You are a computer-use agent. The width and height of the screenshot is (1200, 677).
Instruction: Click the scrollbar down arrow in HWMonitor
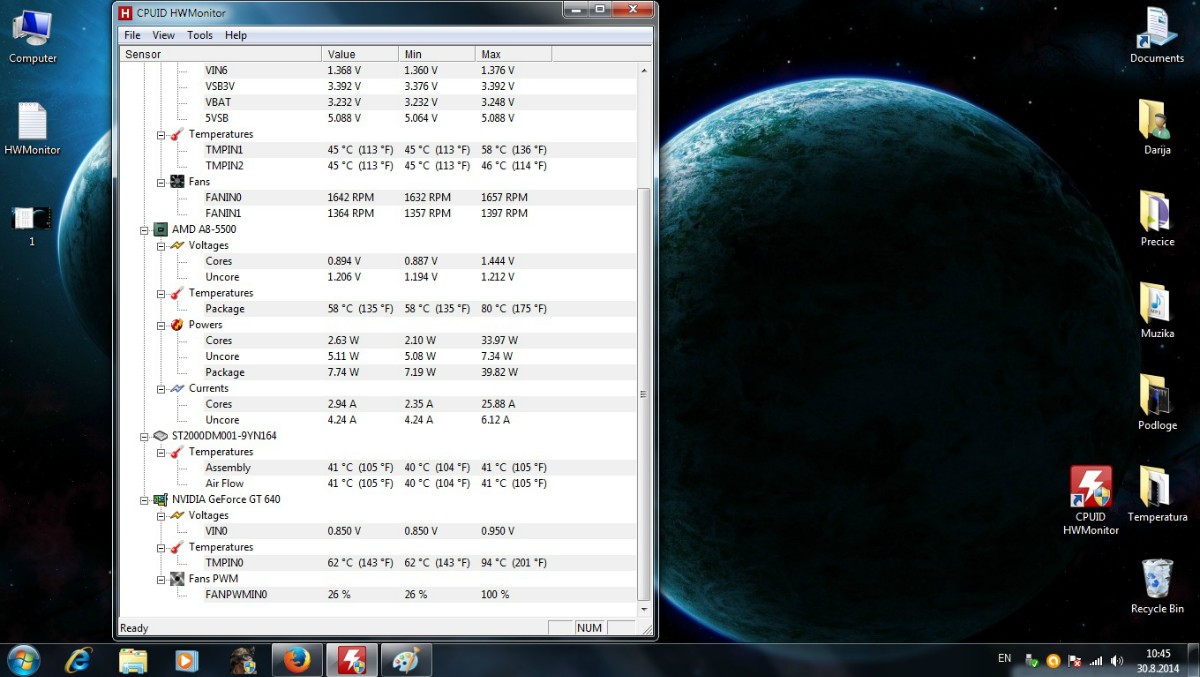point(644,609)
